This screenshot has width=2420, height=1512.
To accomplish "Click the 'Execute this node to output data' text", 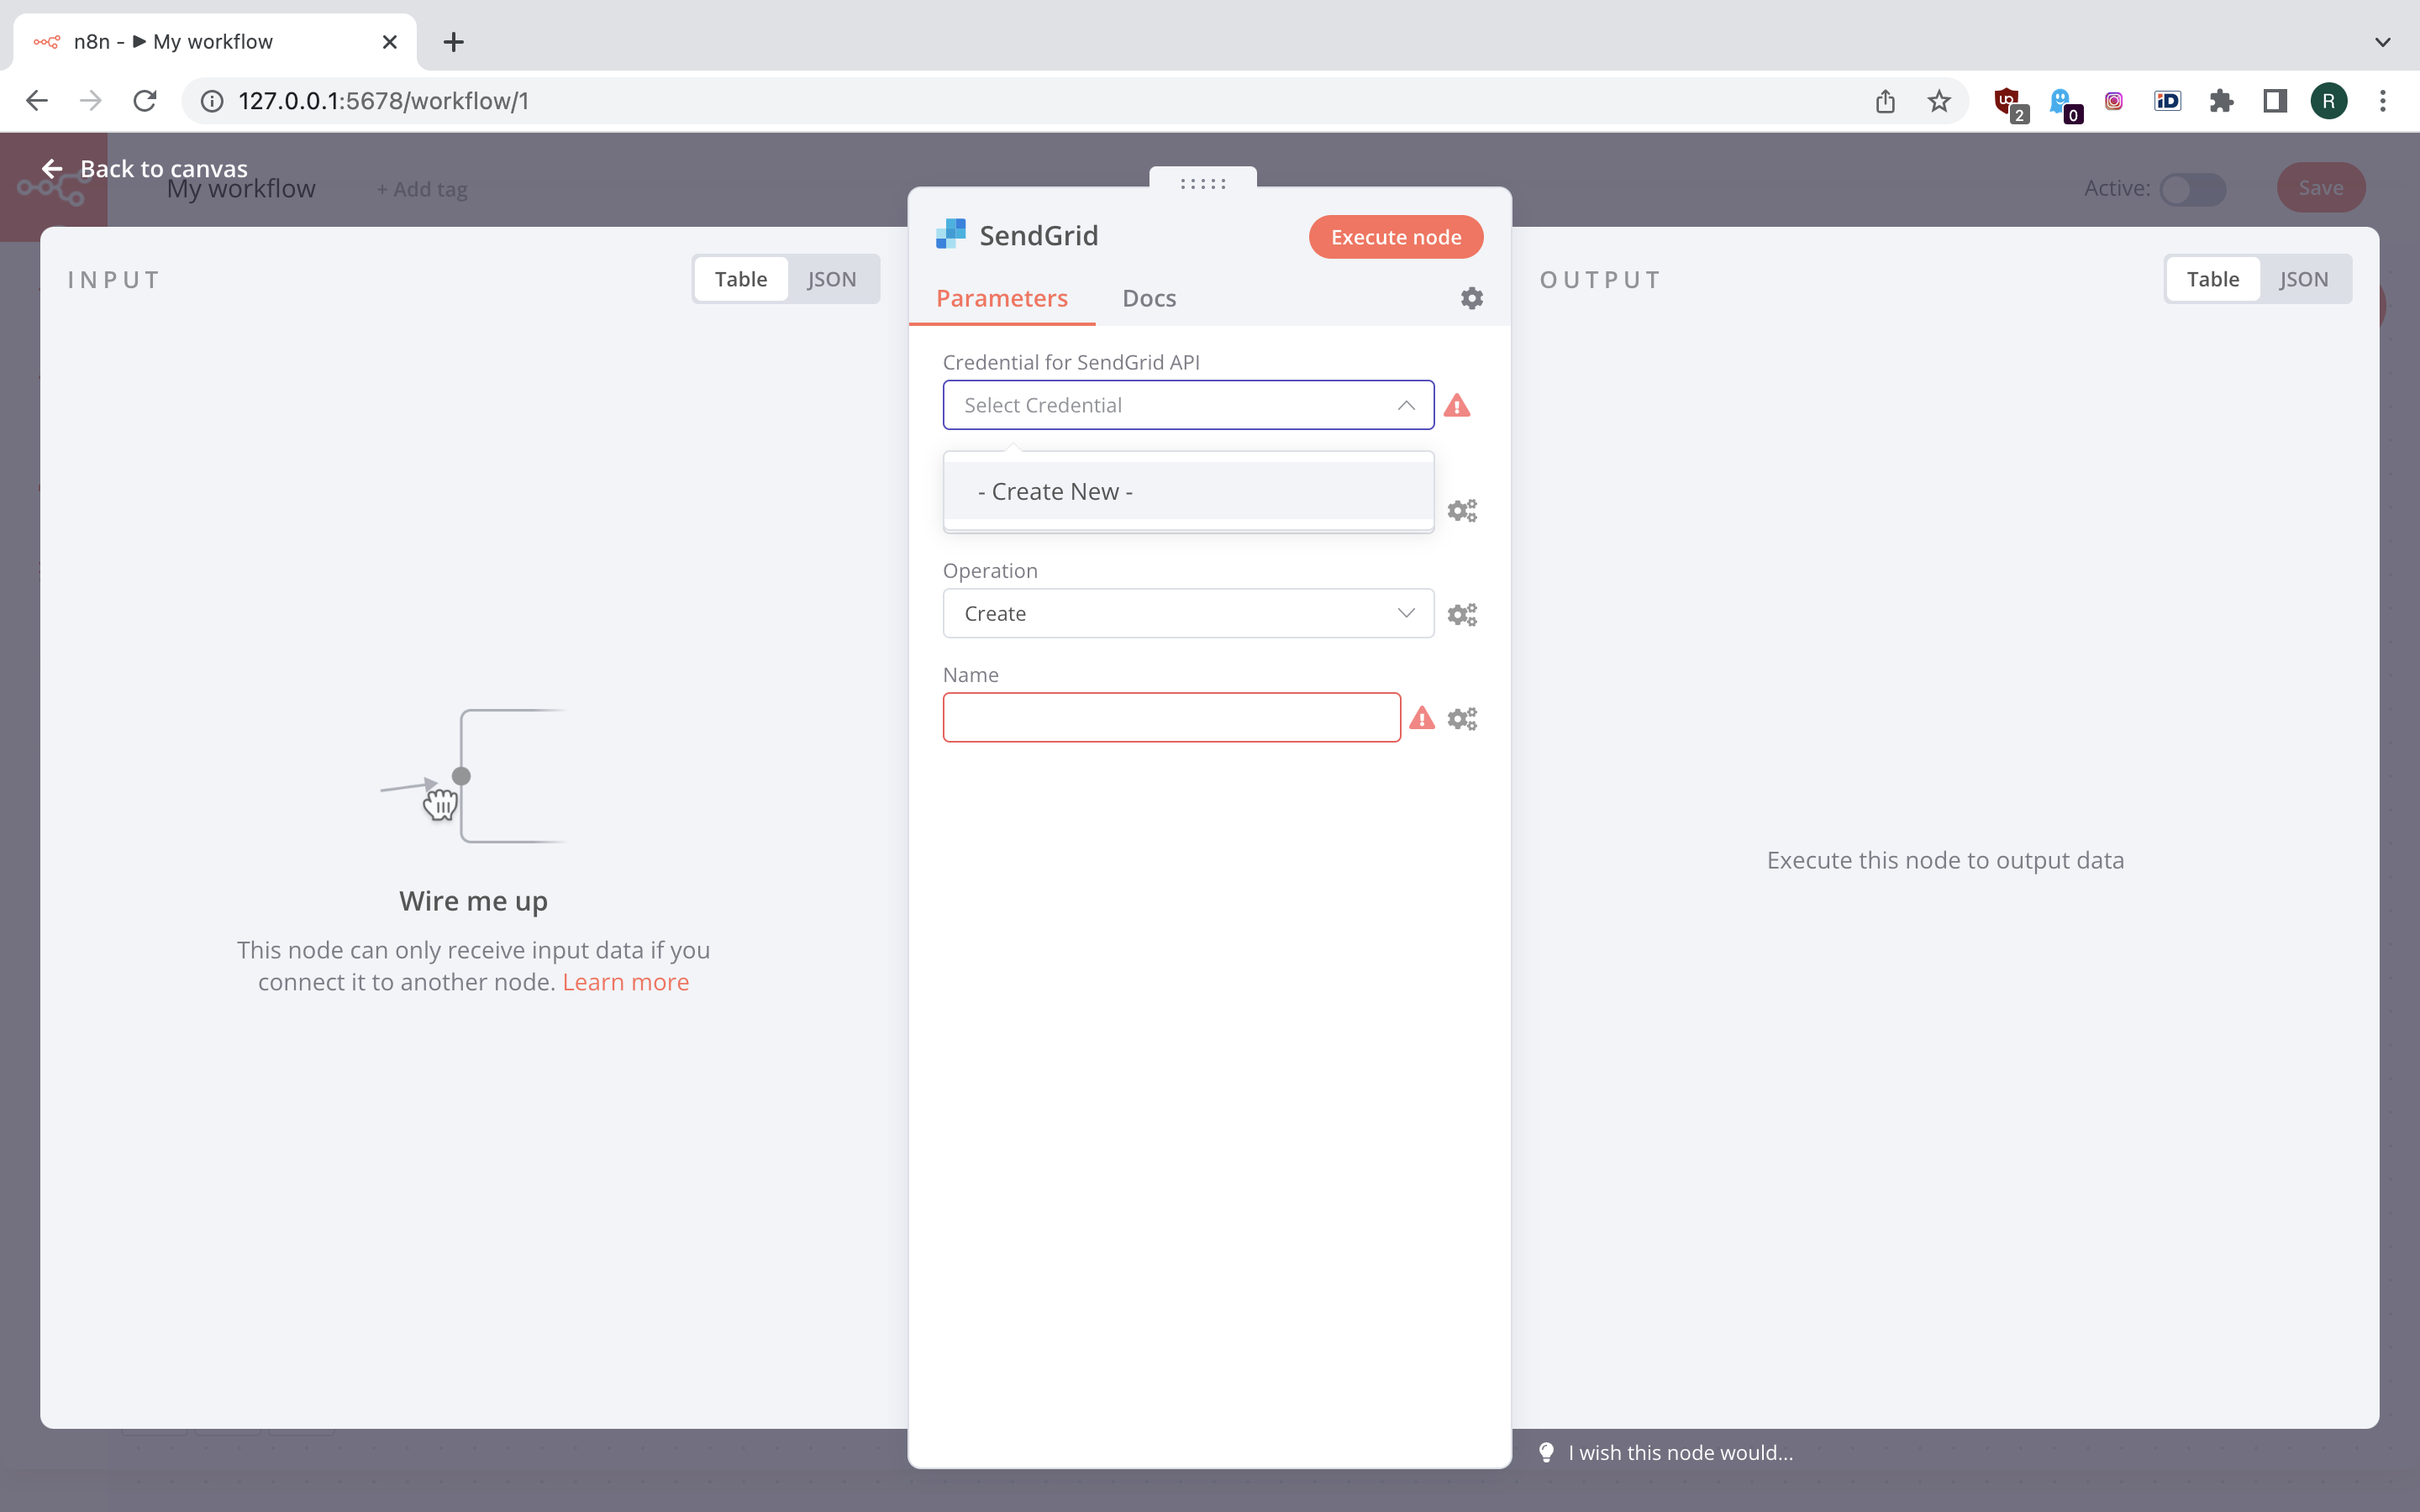I will coord(1945,860).
